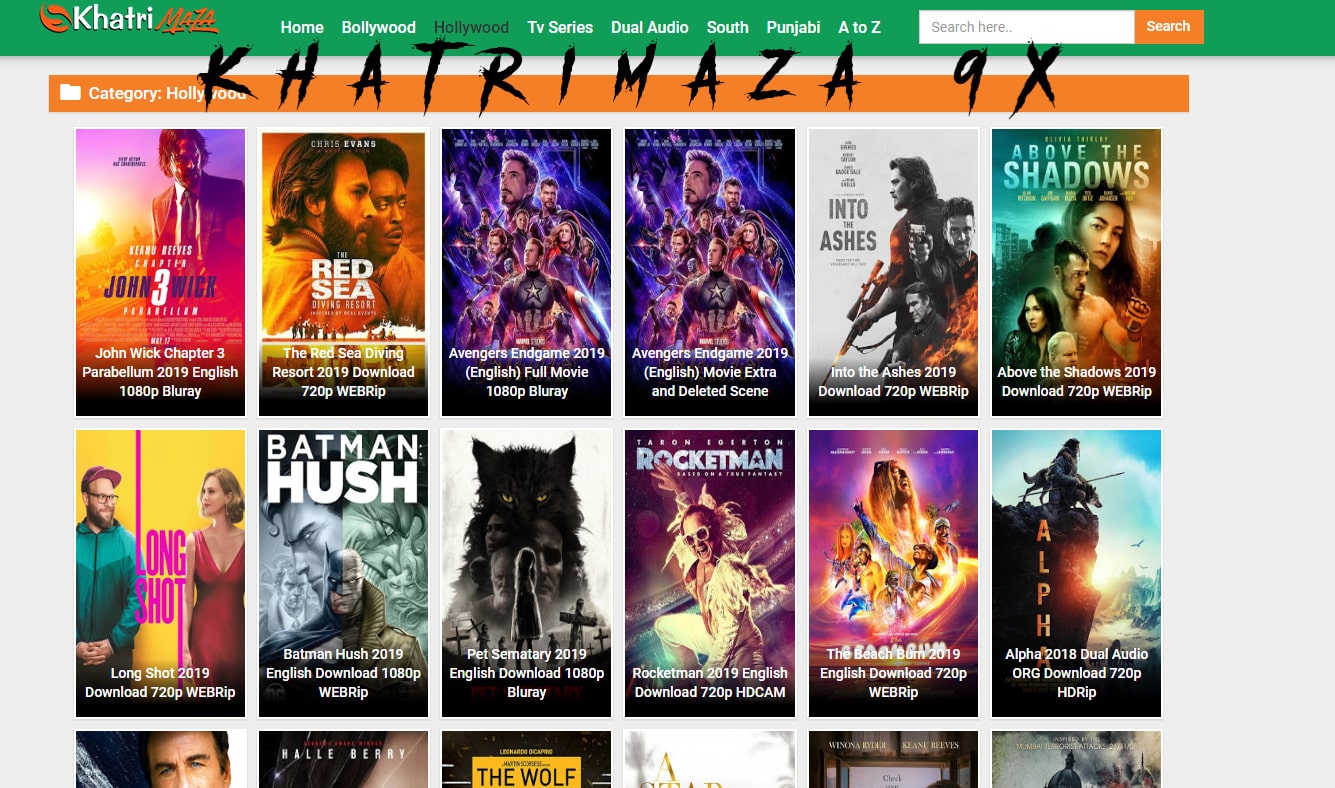
Task: Click 'Pet Sematary 2019 English Download' title link
Action: 527,673
